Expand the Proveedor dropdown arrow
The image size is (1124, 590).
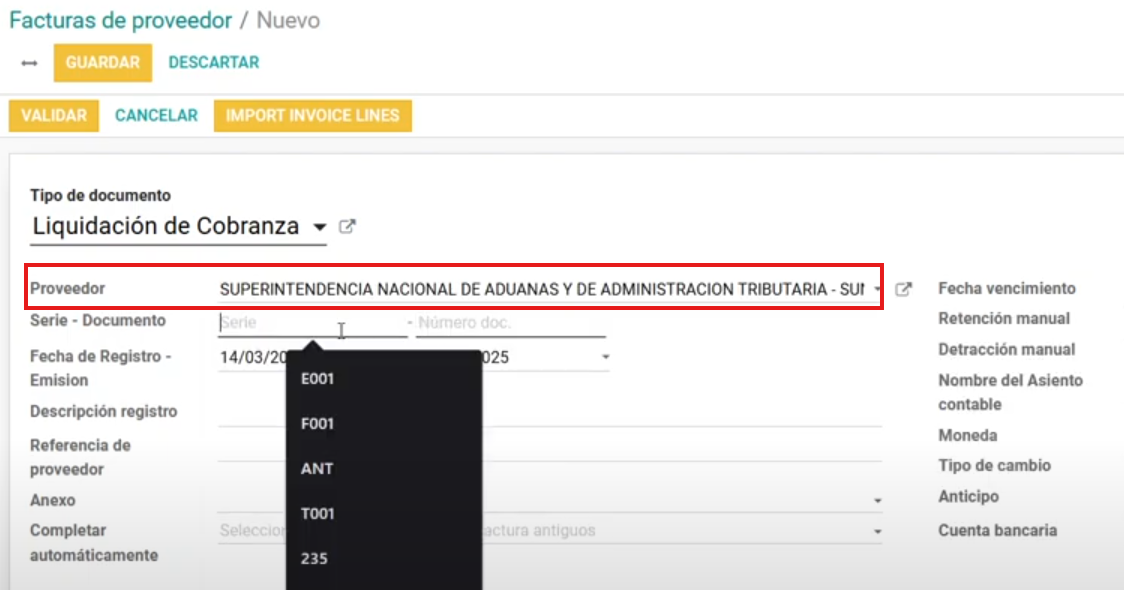[877, 290]
